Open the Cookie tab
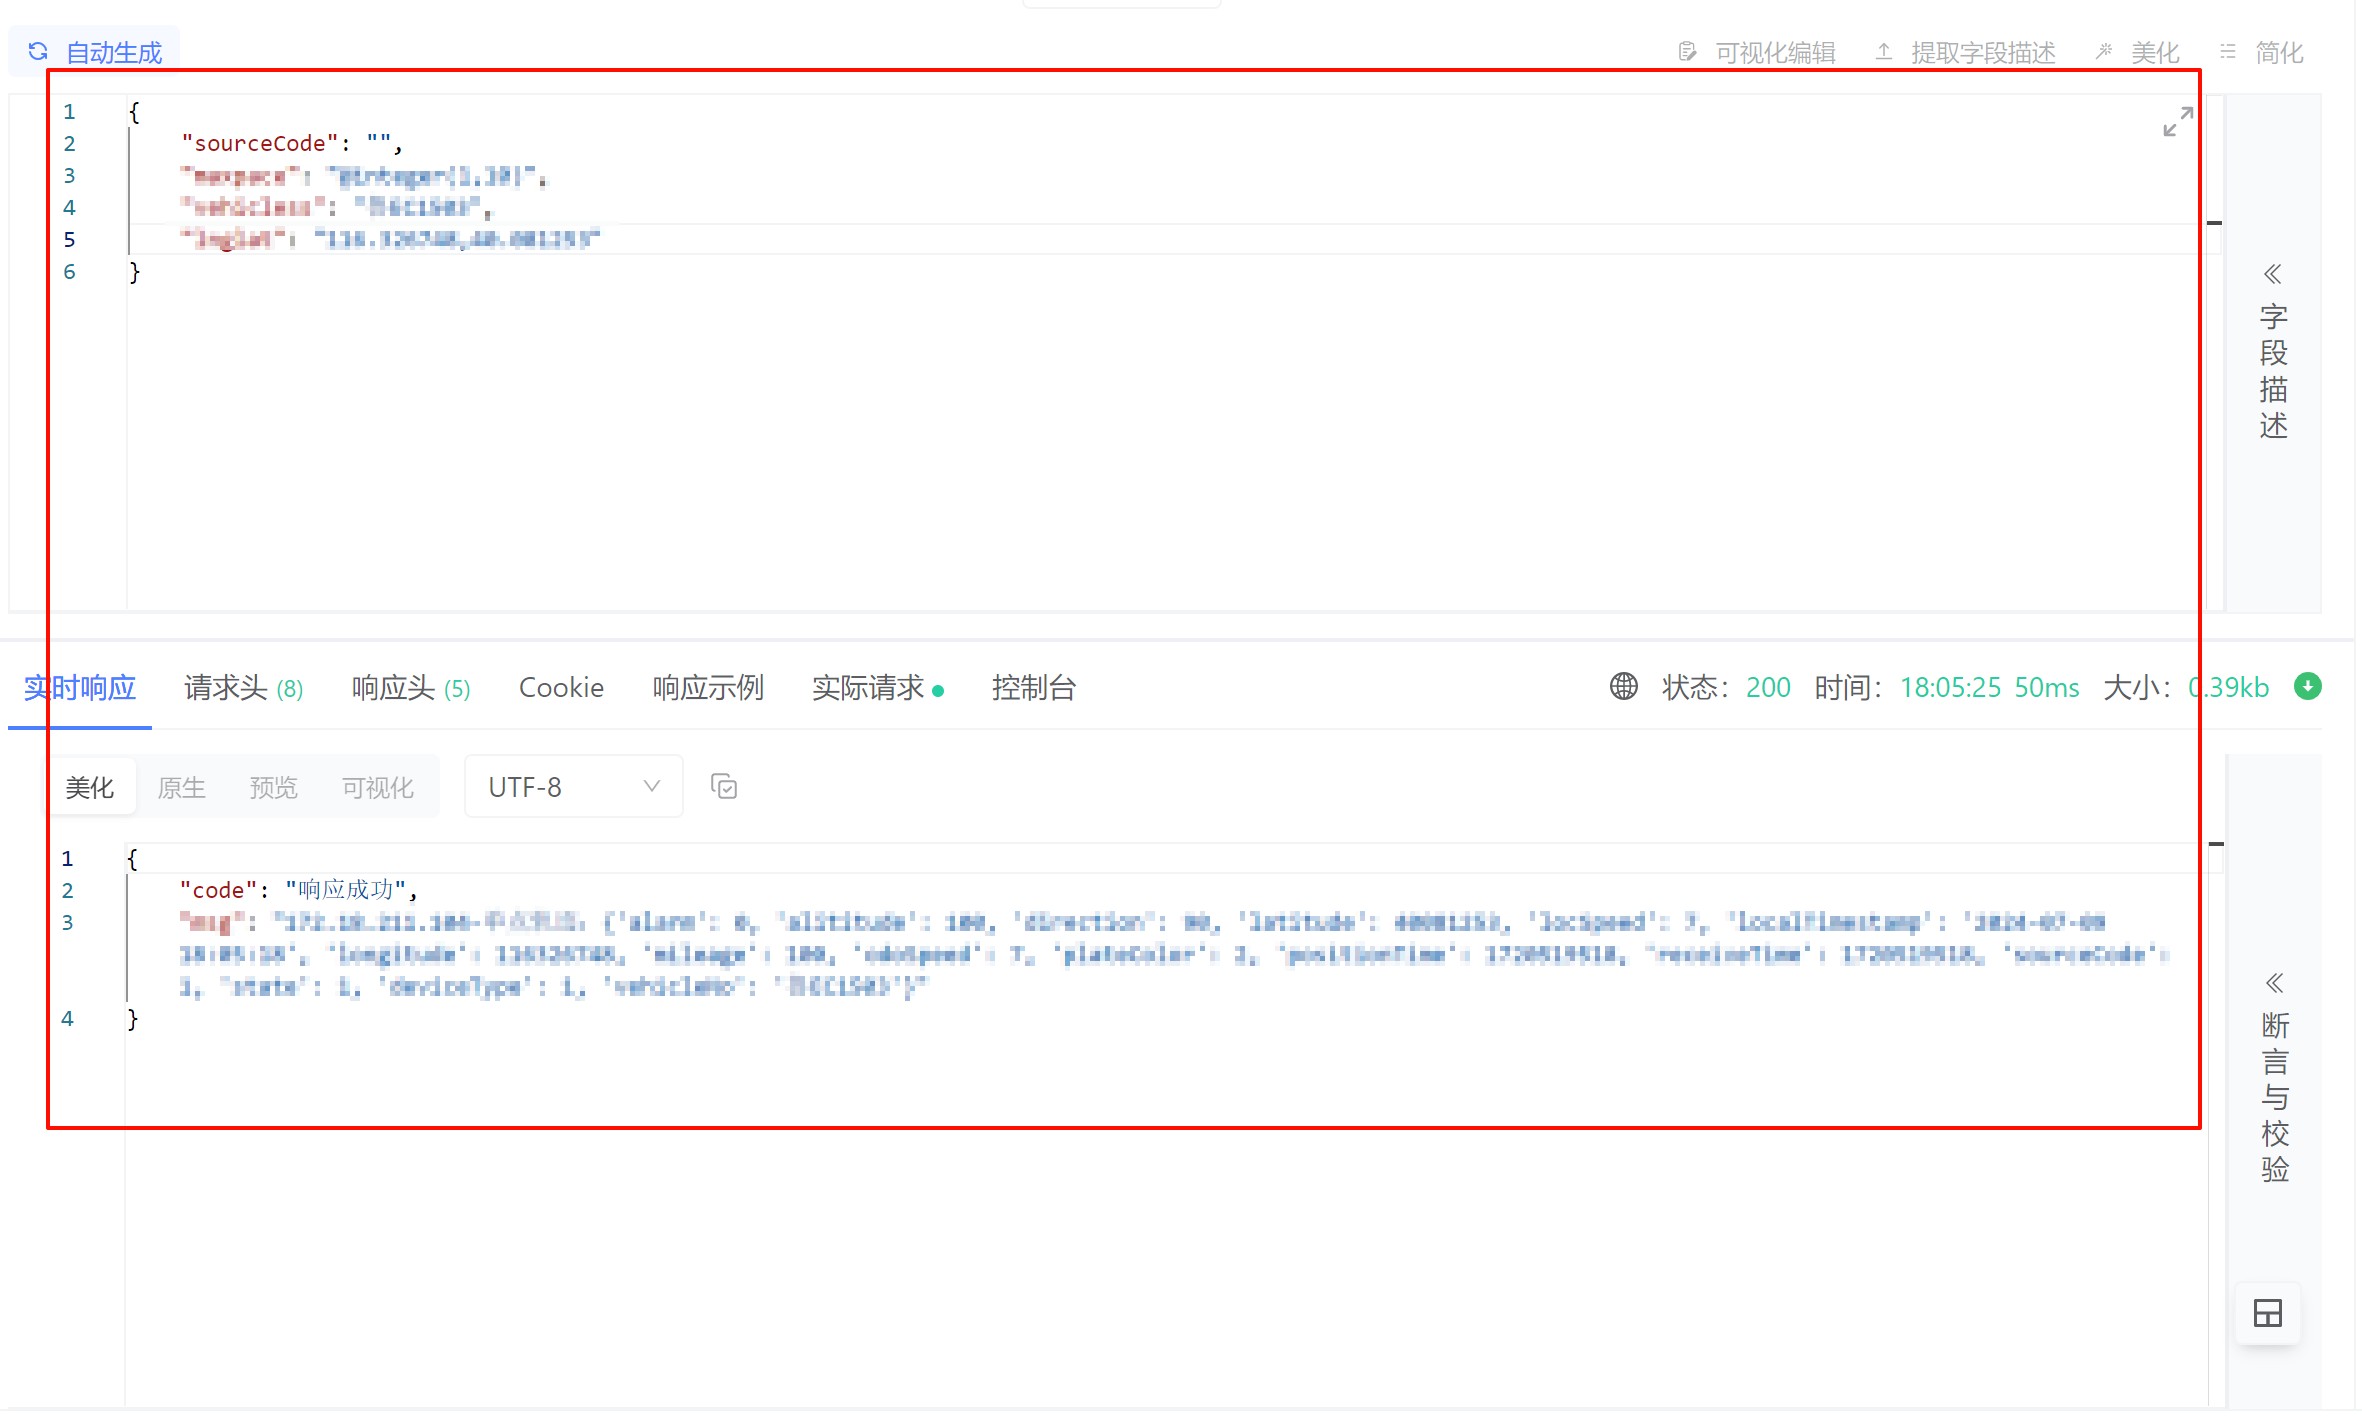This screenshot has height=1418, width=2362. coord(561,688)
